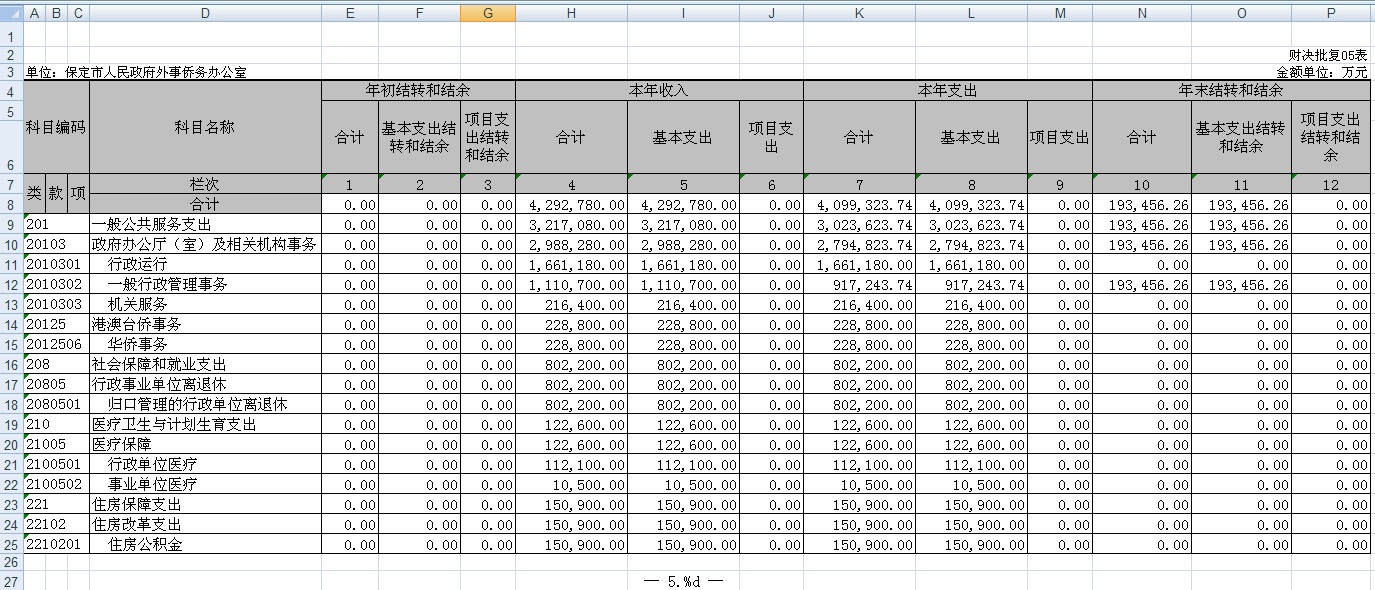
Task: Select the code cell 2010302
Action: [x=56, y=285]
